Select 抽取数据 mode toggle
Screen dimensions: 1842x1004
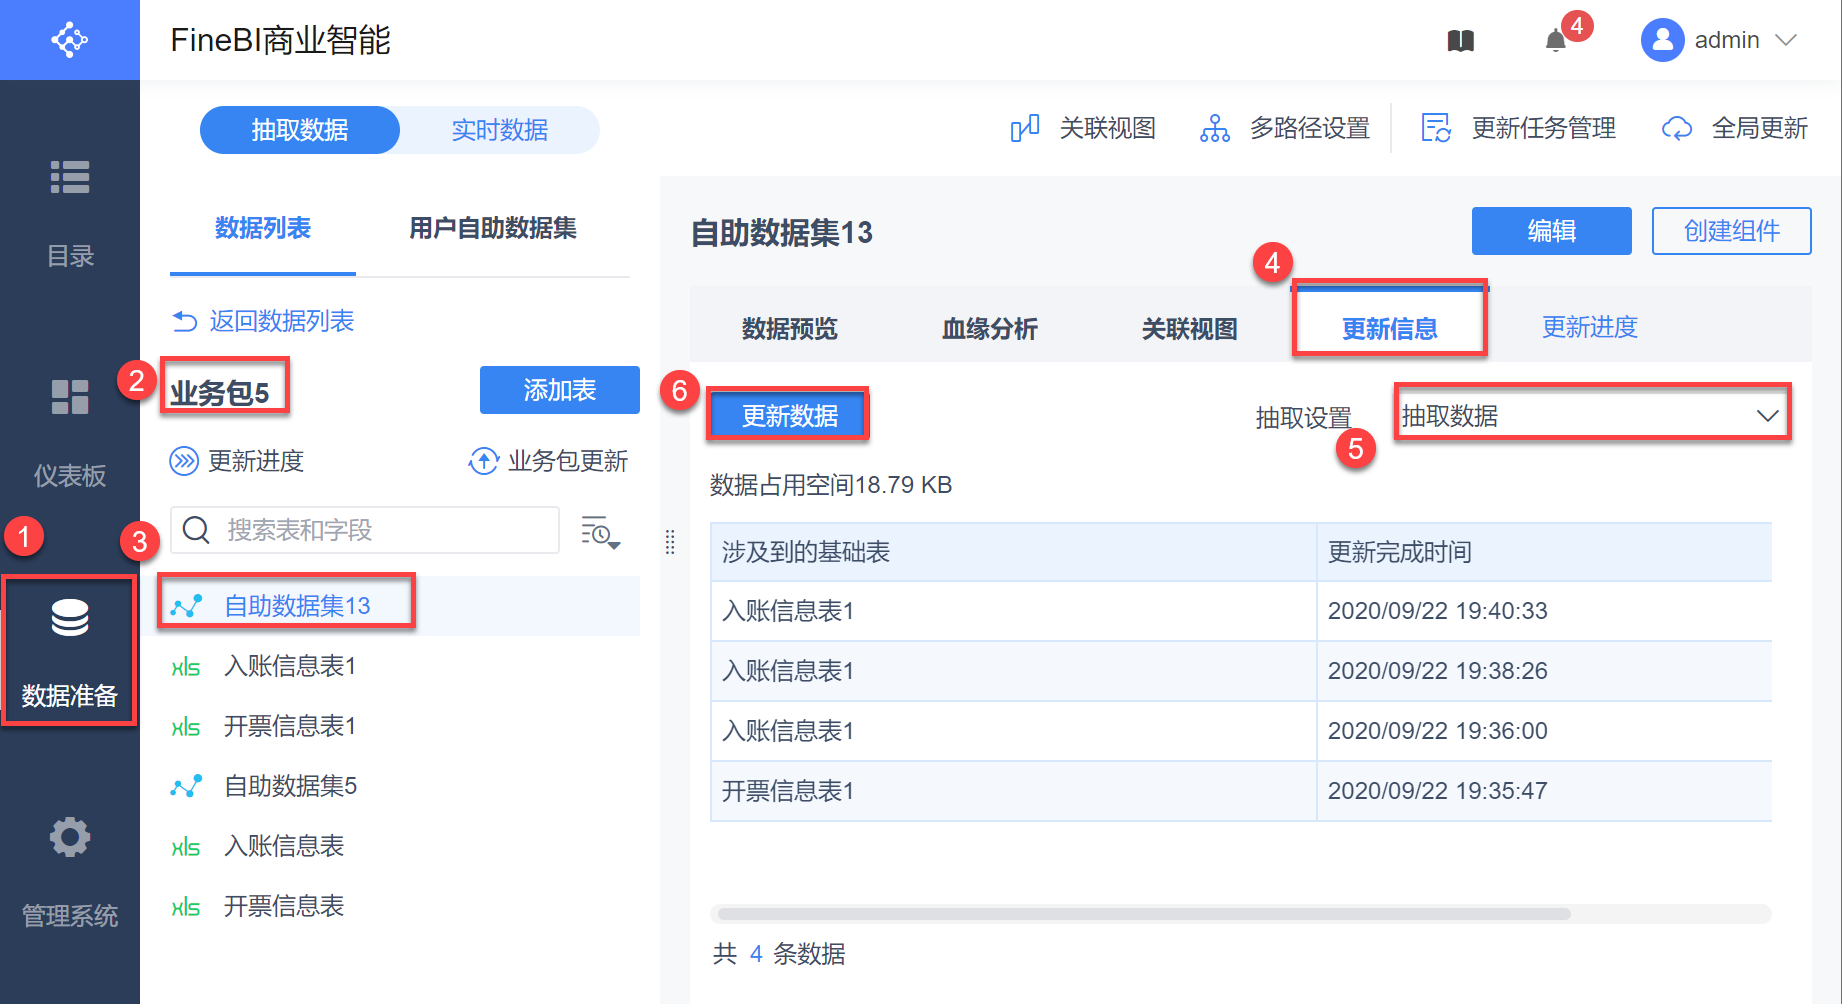coord(300,130)
